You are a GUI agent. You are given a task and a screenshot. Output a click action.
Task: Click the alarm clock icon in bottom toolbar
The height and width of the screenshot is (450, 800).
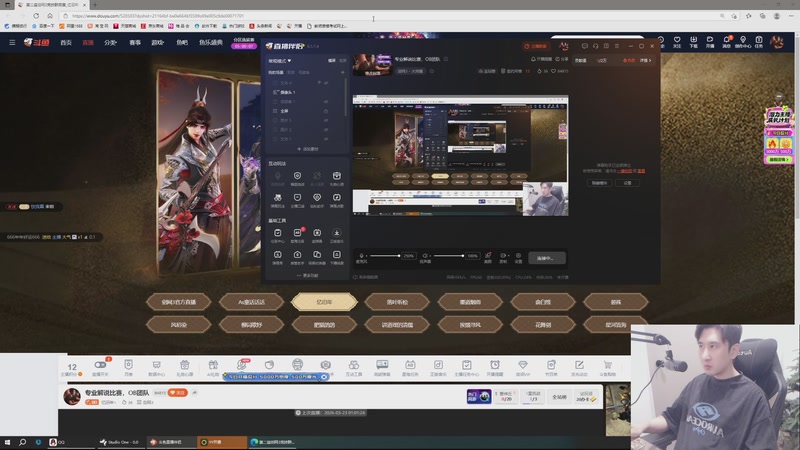[494, 365]
